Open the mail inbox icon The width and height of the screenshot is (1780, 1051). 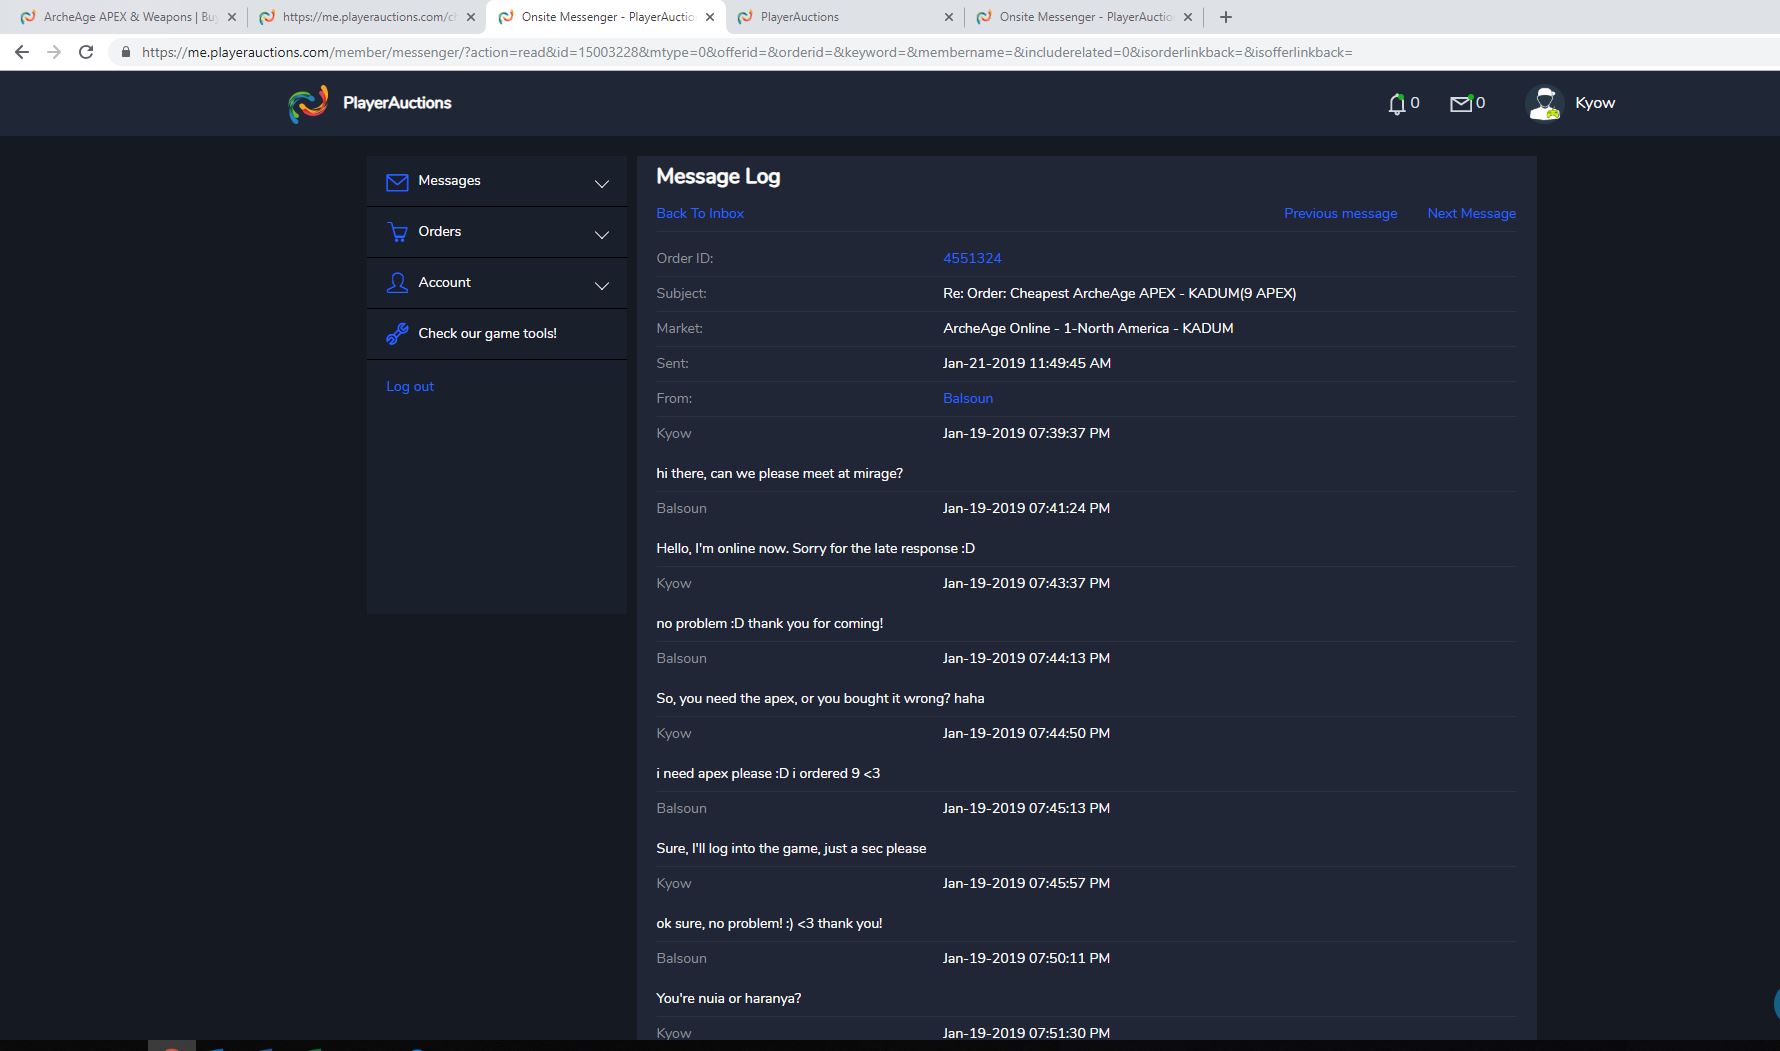coord(1462,102)
